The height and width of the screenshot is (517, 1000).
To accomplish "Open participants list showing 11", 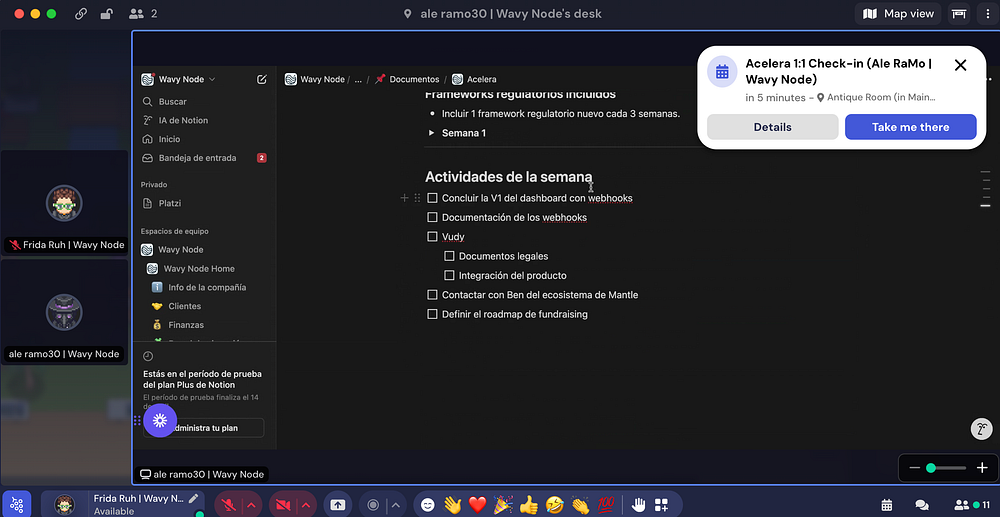I will (972, 505).
